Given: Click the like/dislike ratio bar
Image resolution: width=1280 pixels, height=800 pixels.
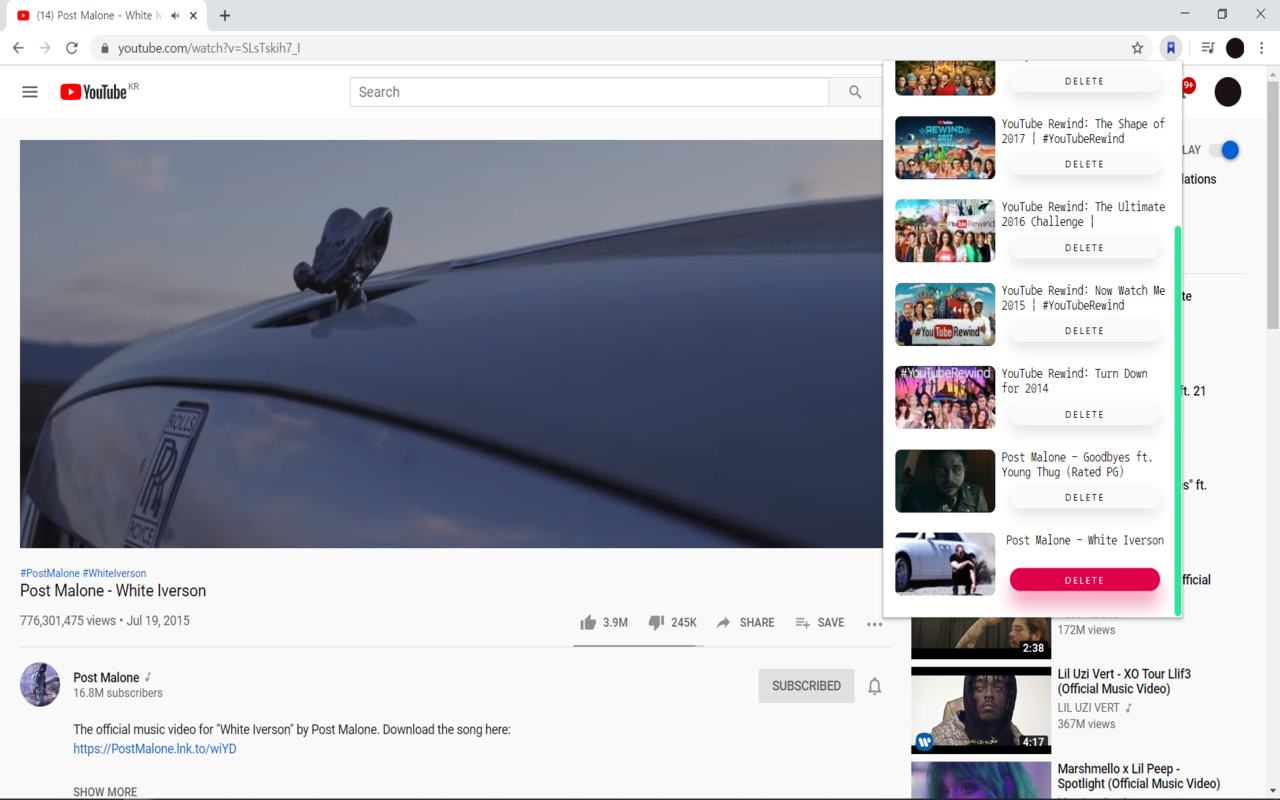Looking at the screenshot, I should point(637,646).
